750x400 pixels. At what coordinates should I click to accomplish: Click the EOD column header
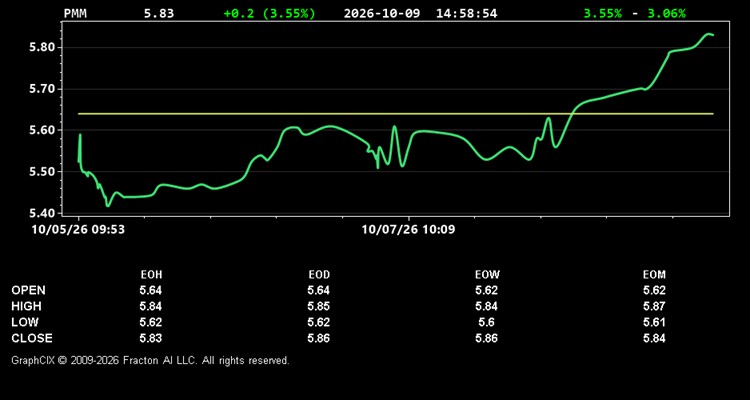[x=319, y=275]
